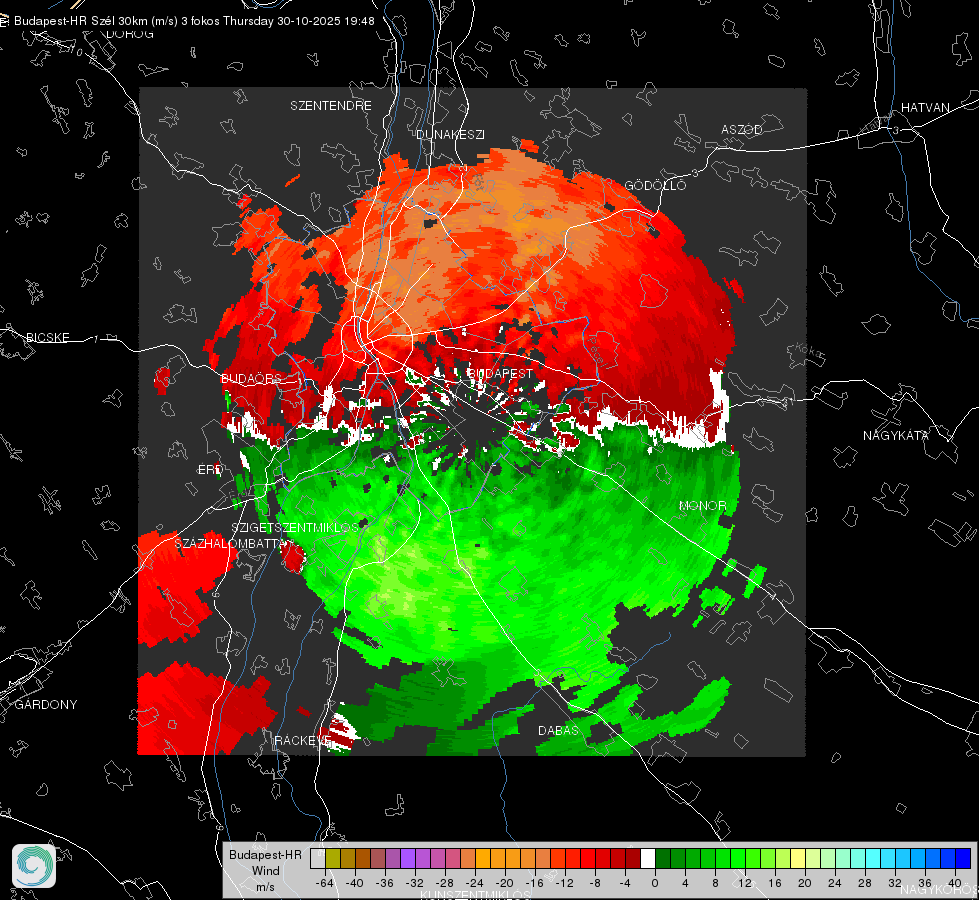Click the ASZOD map label

coord(742,129)
